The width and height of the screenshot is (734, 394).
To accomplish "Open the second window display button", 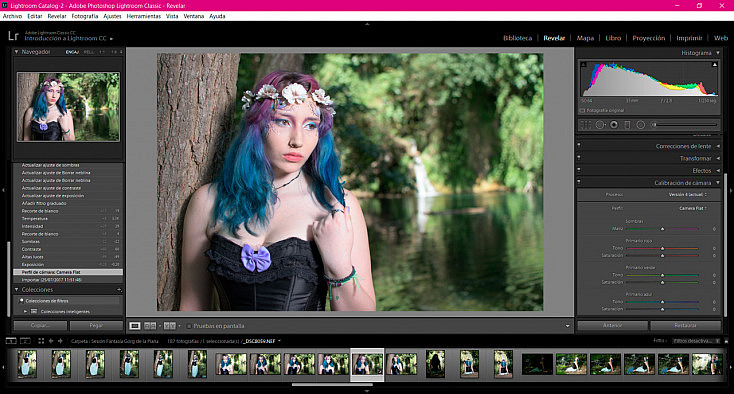I will pyautogui.click(x=25, y=341).
